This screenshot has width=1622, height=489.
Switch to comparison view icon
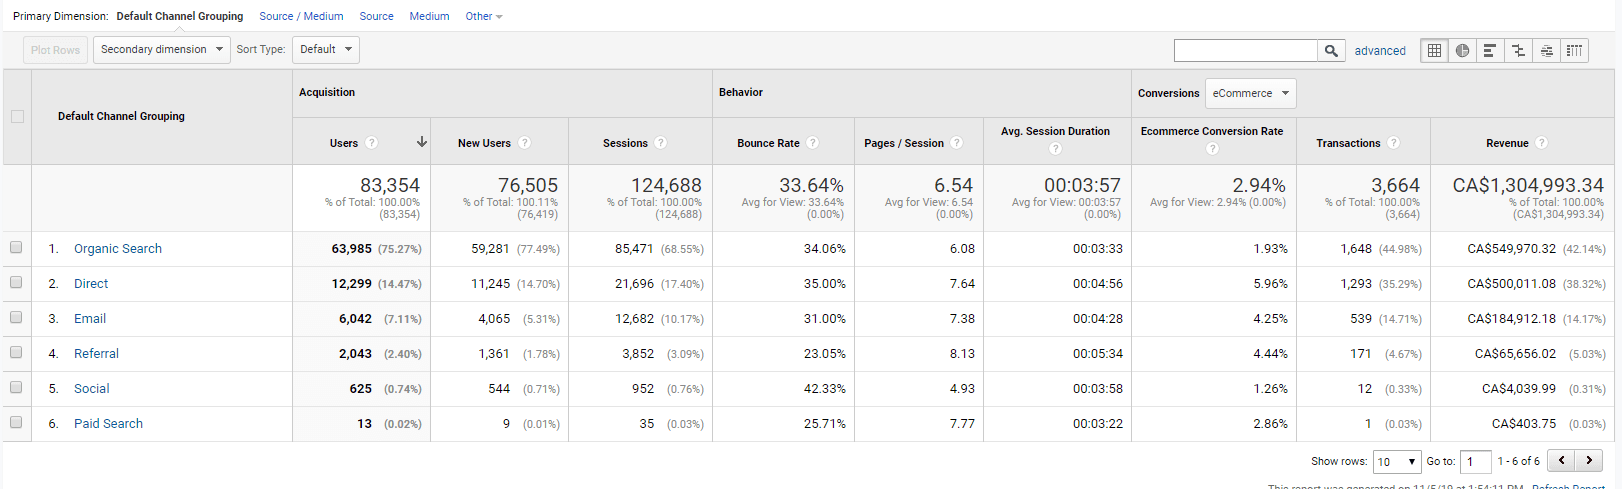pyautogui.click(x=1518, y=50)
